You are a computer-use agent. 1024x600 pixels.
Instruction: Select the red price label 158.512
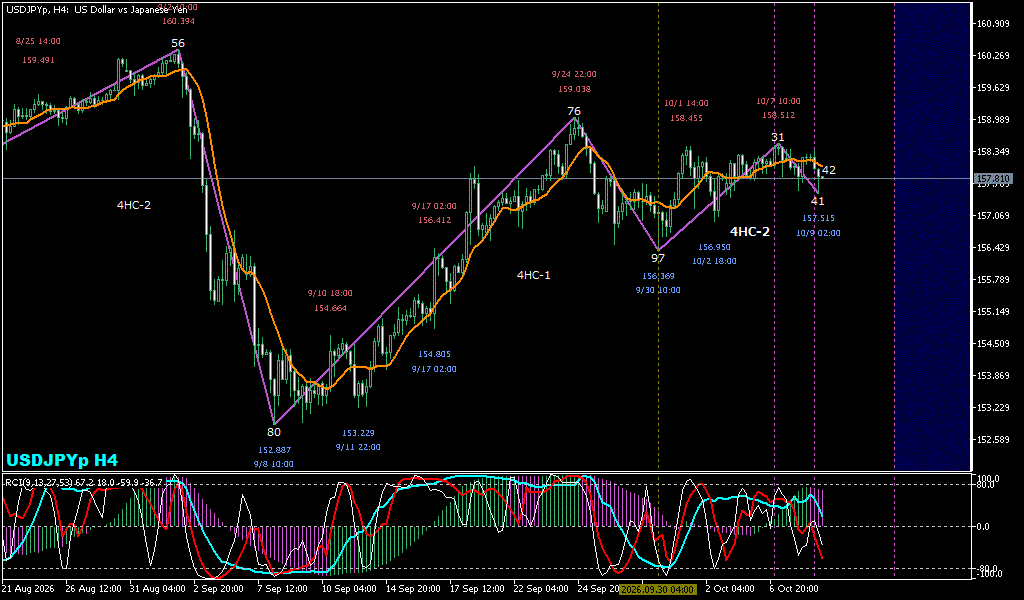tap(778, 116)
